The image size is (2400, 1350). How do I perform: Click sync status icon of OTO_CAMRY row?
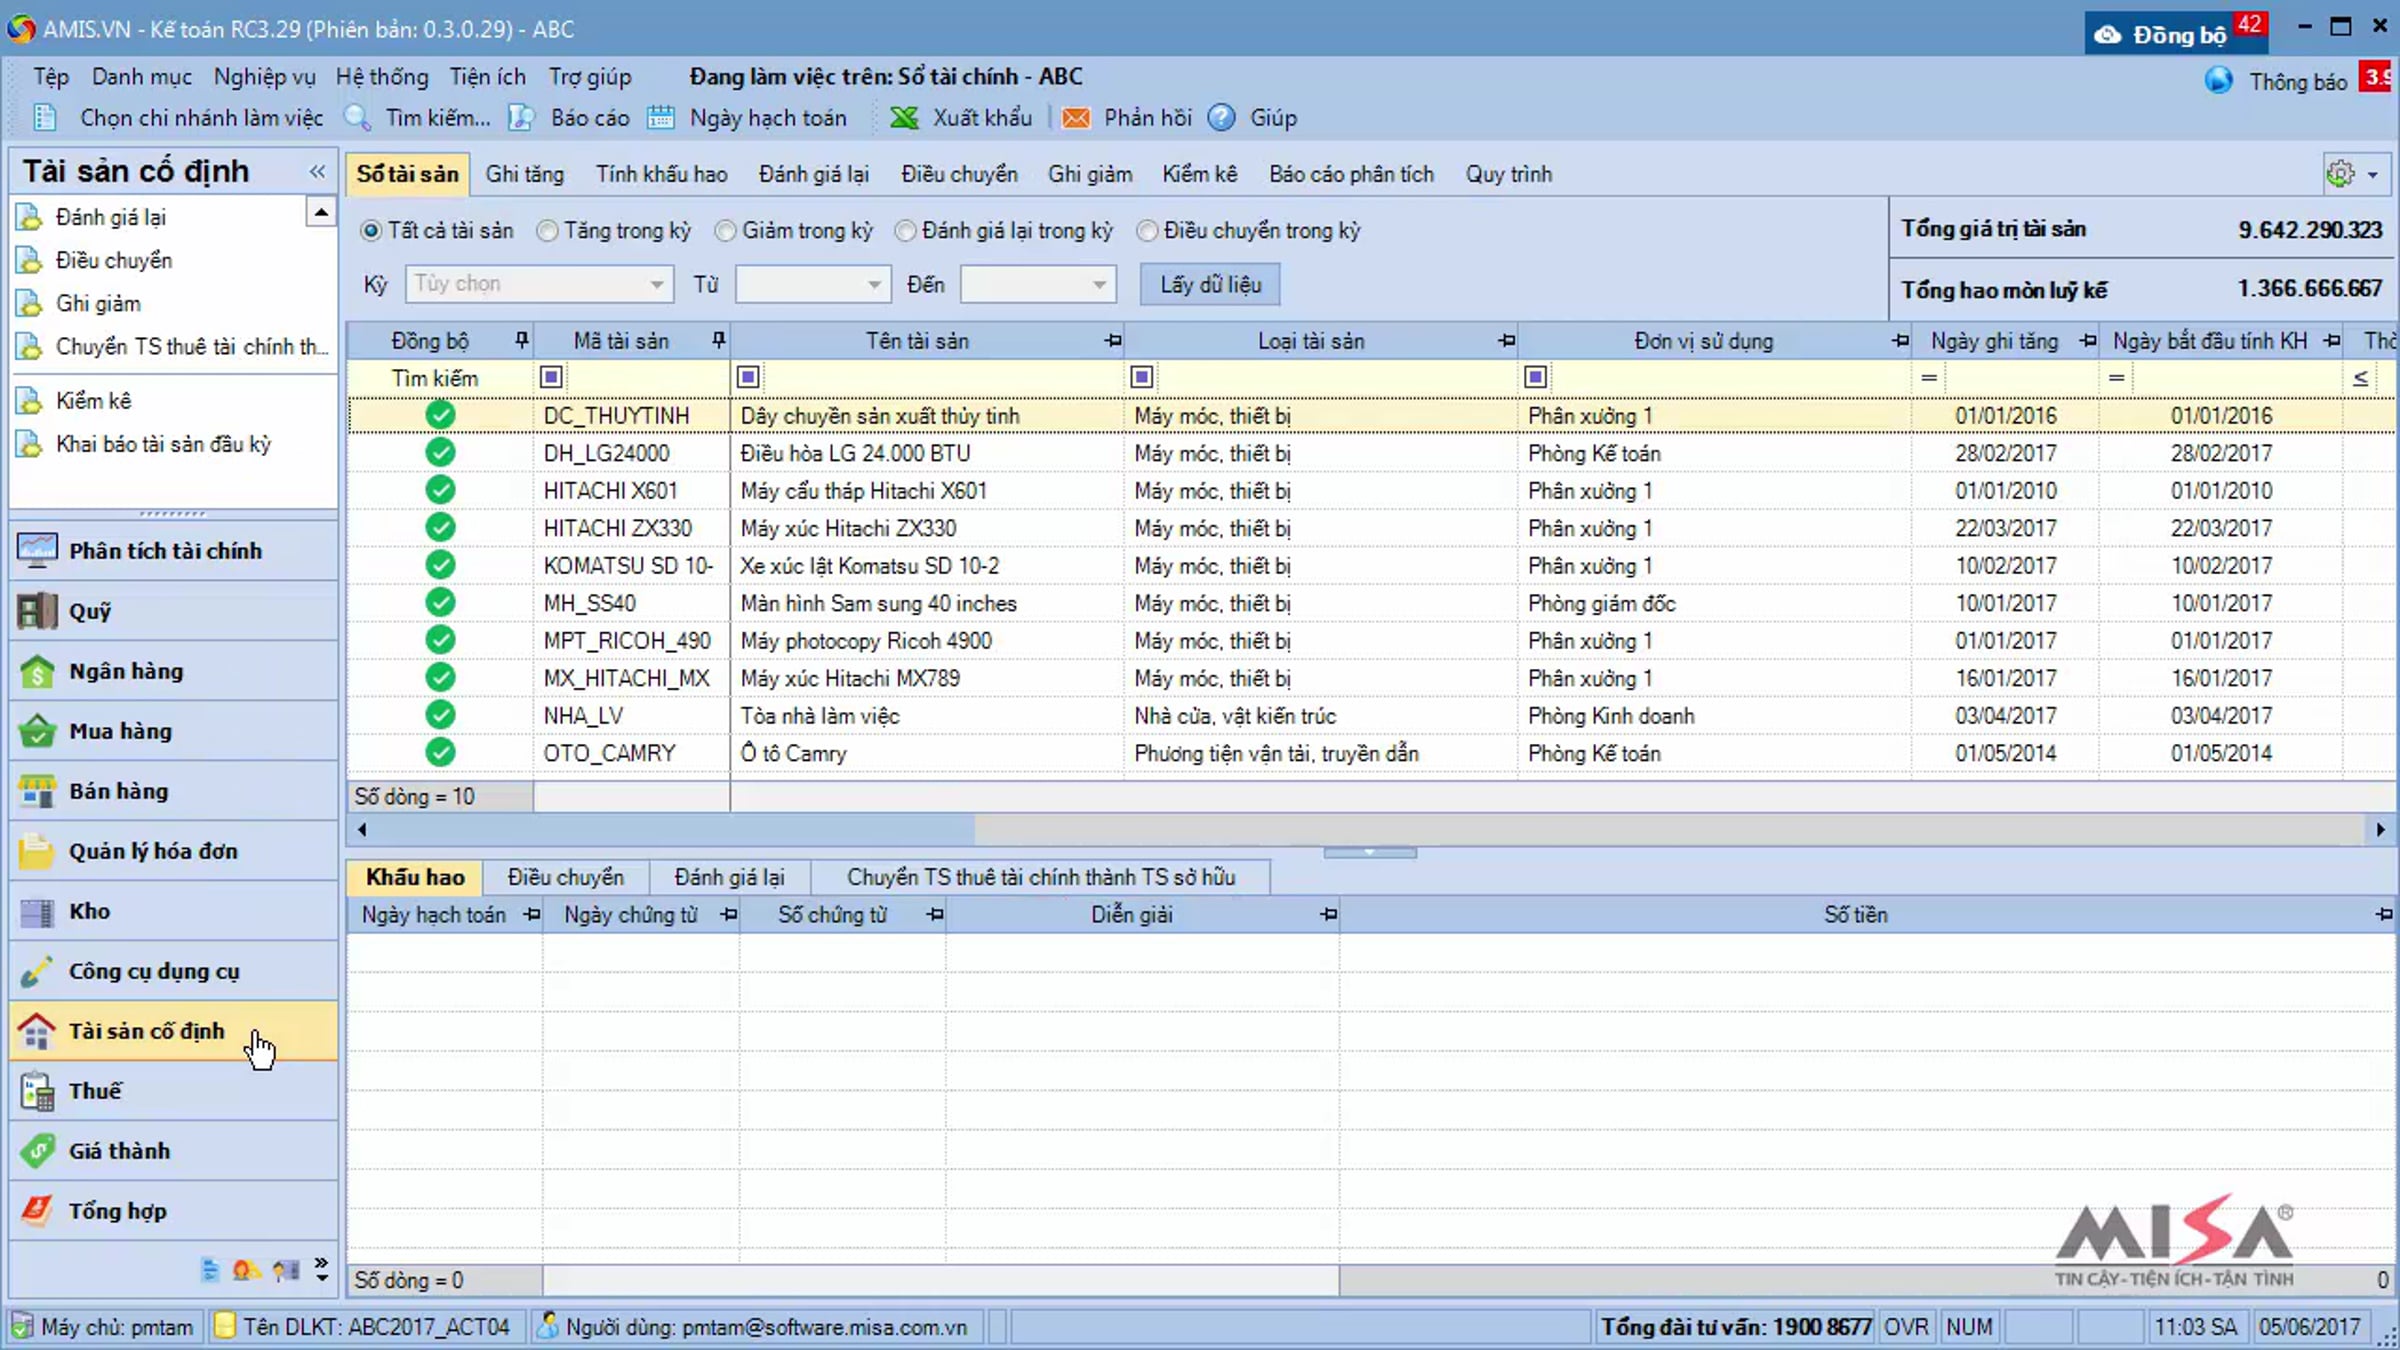tap(440, 752)
